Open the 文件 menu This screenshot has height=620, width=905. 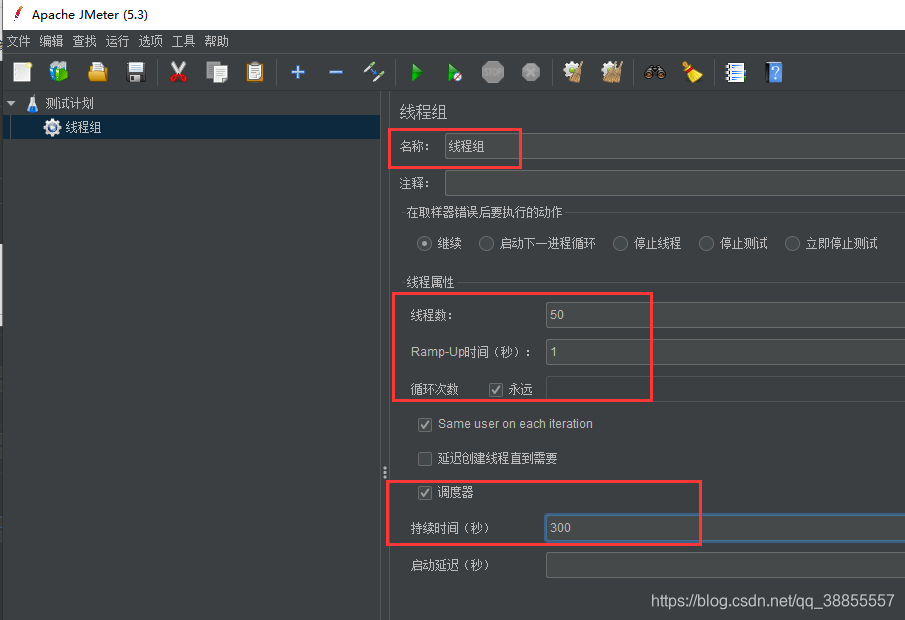point(18,42)
